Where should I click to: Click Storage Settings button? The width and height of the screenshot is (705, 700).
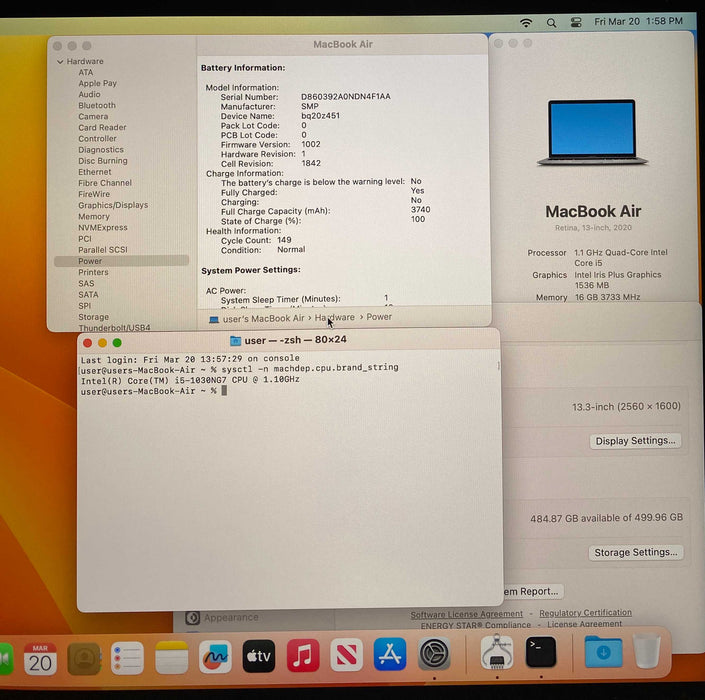point(636,553)
